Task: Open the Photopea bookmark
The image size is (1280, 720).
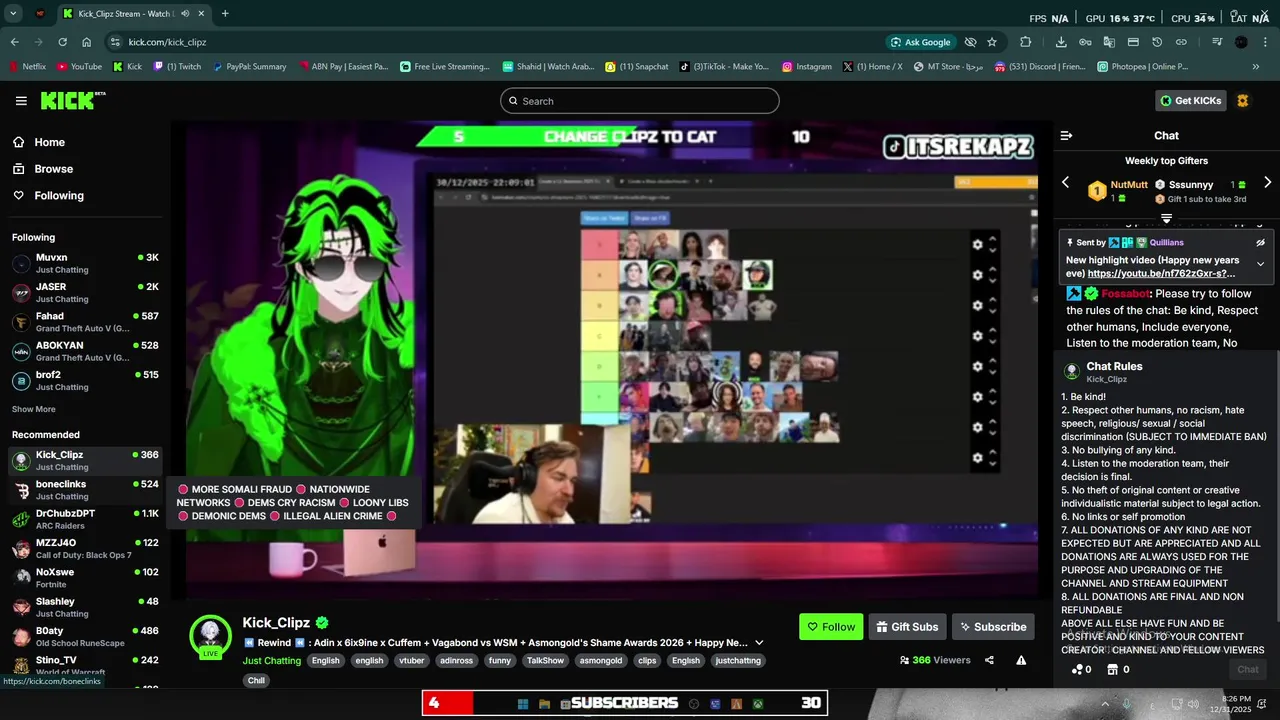Action: (x=1142, y=67)
